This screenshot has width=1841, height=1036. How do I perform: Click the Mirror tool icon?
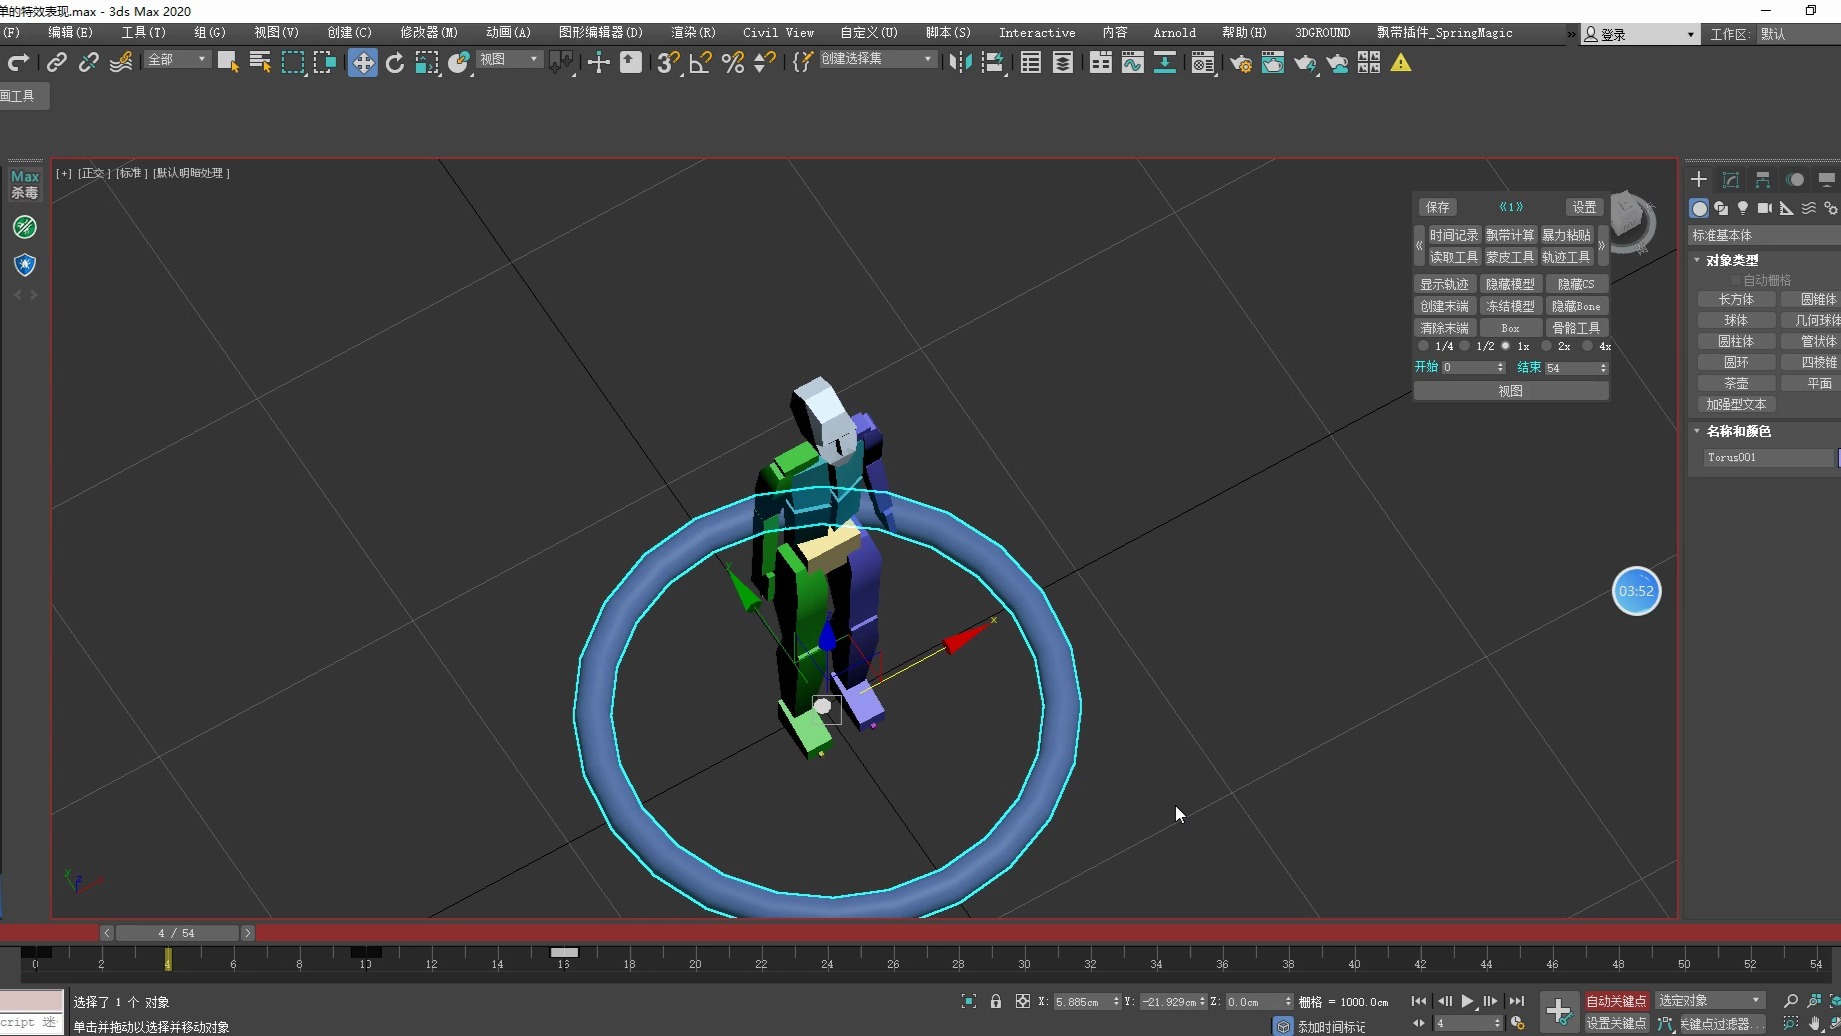tap(960, 63)
